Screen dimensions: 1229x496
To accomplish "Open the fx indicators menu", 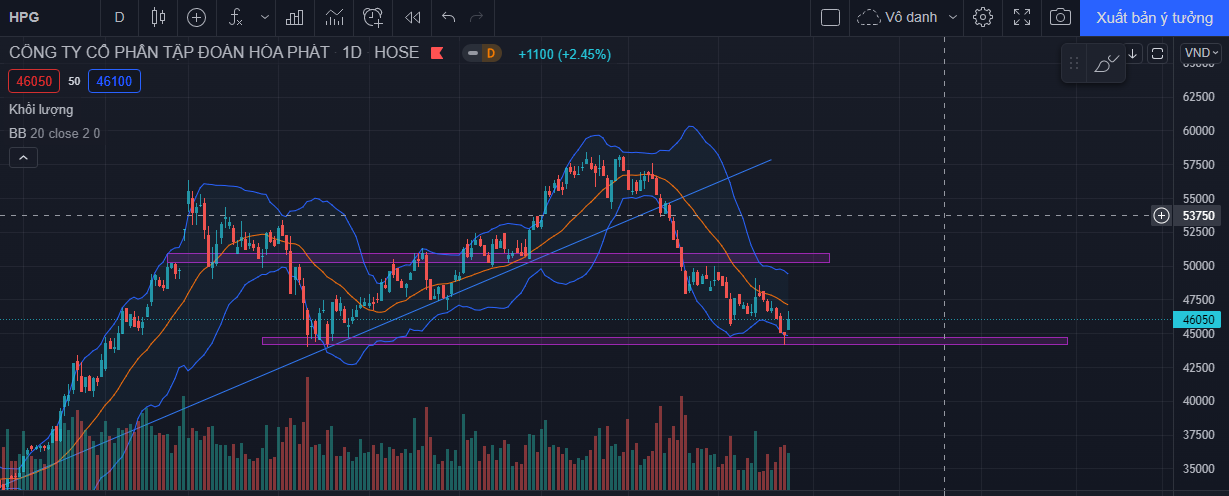I will click(x=235, y=17).
